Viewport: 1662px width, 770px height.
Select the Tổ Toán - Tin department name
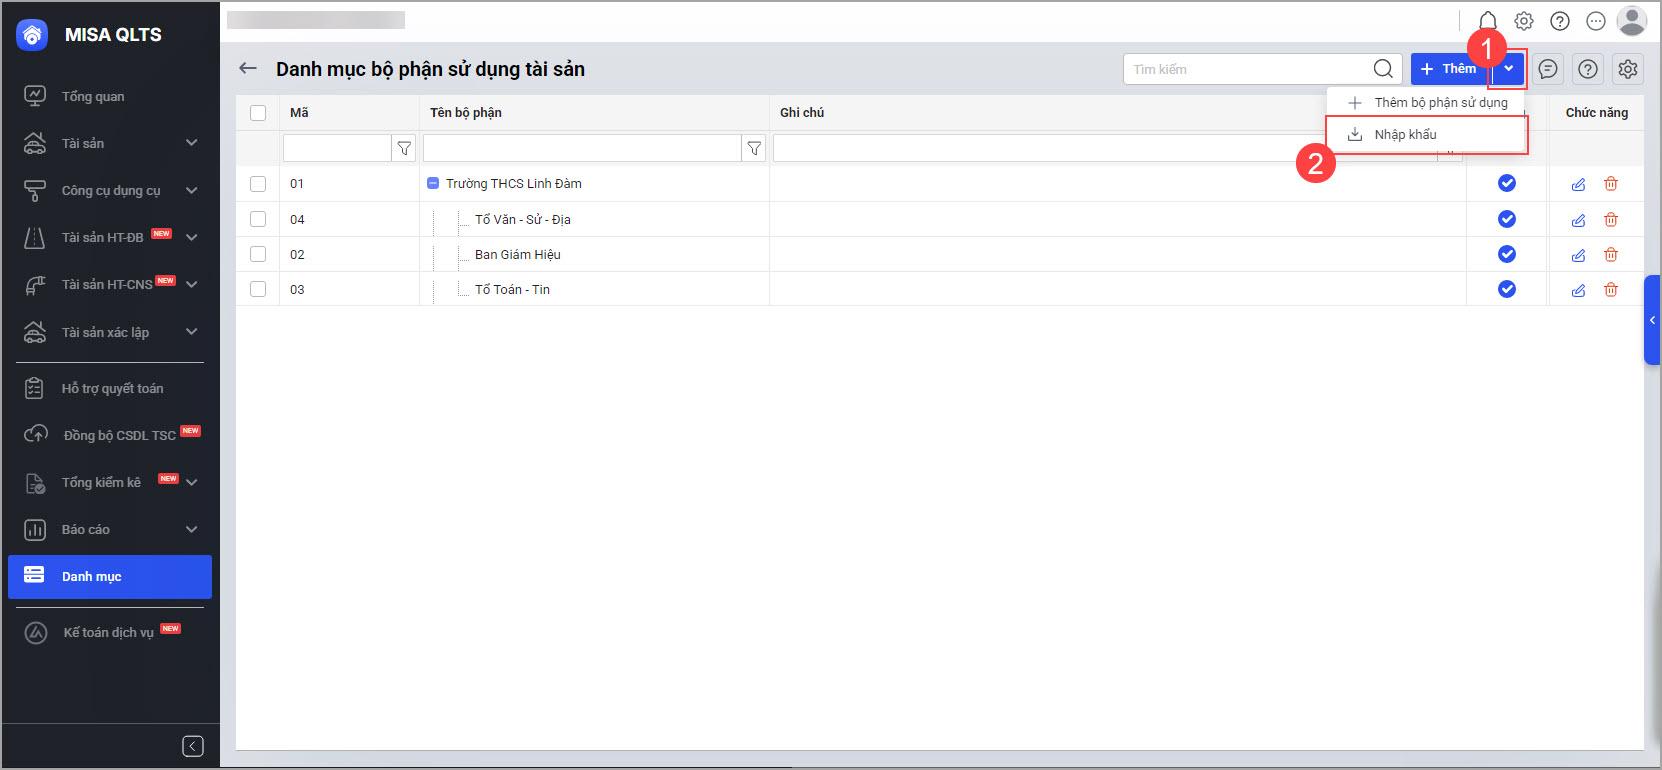pos(512,290)
